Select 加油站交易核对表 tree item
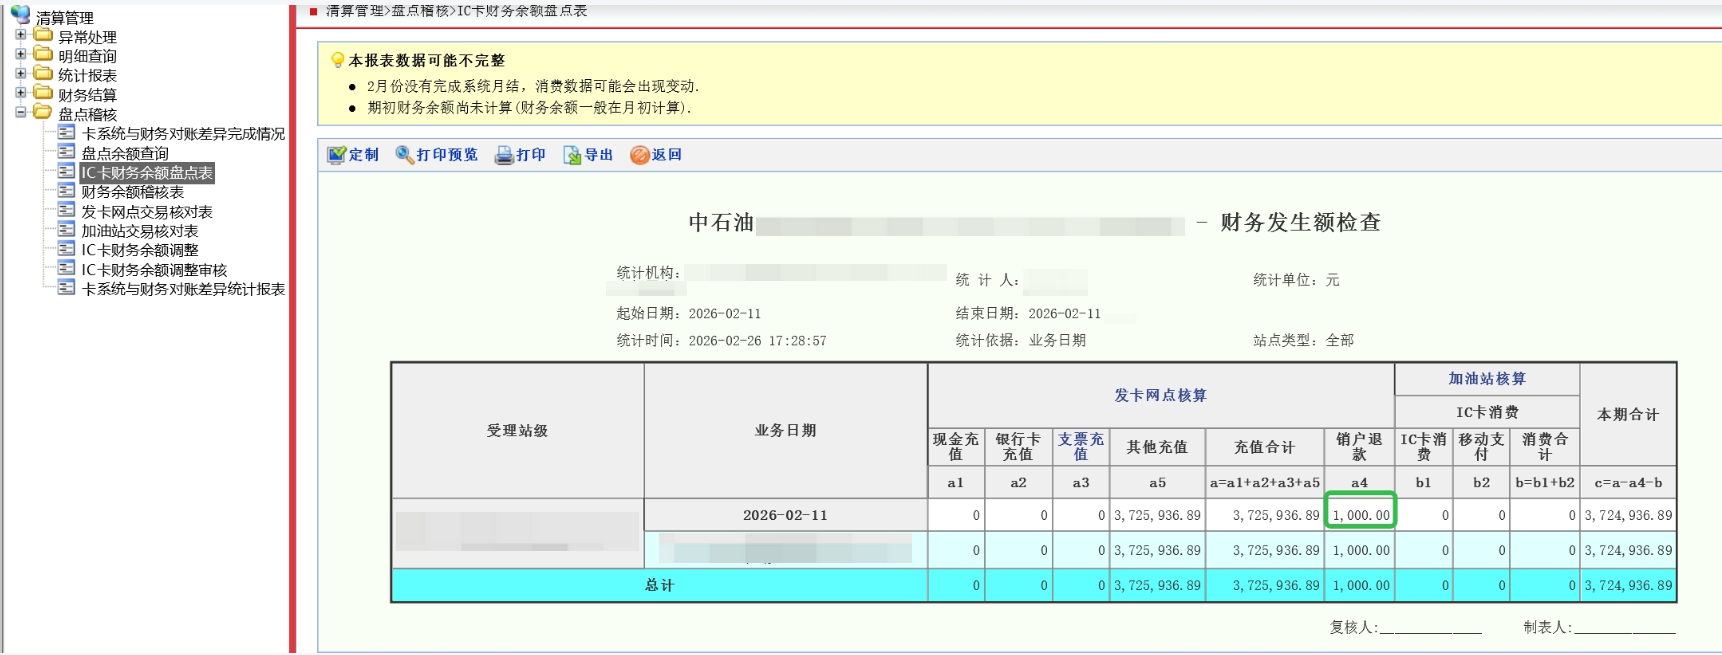The height and width of the screenshot is (655, 1722). [x=139, y=231]
